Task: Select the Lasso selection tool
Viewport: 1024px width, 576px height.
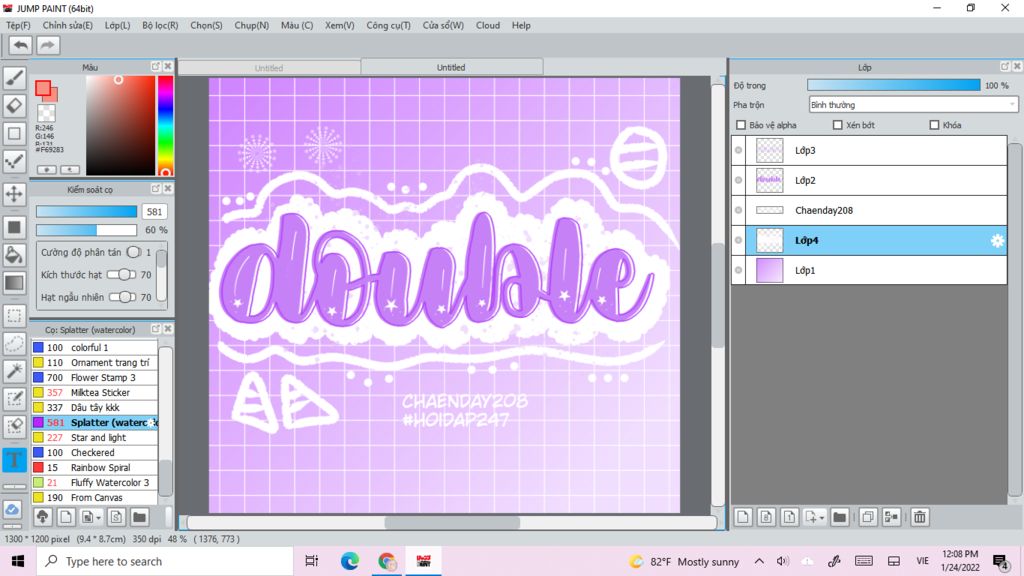Action: tap(14, 344)
